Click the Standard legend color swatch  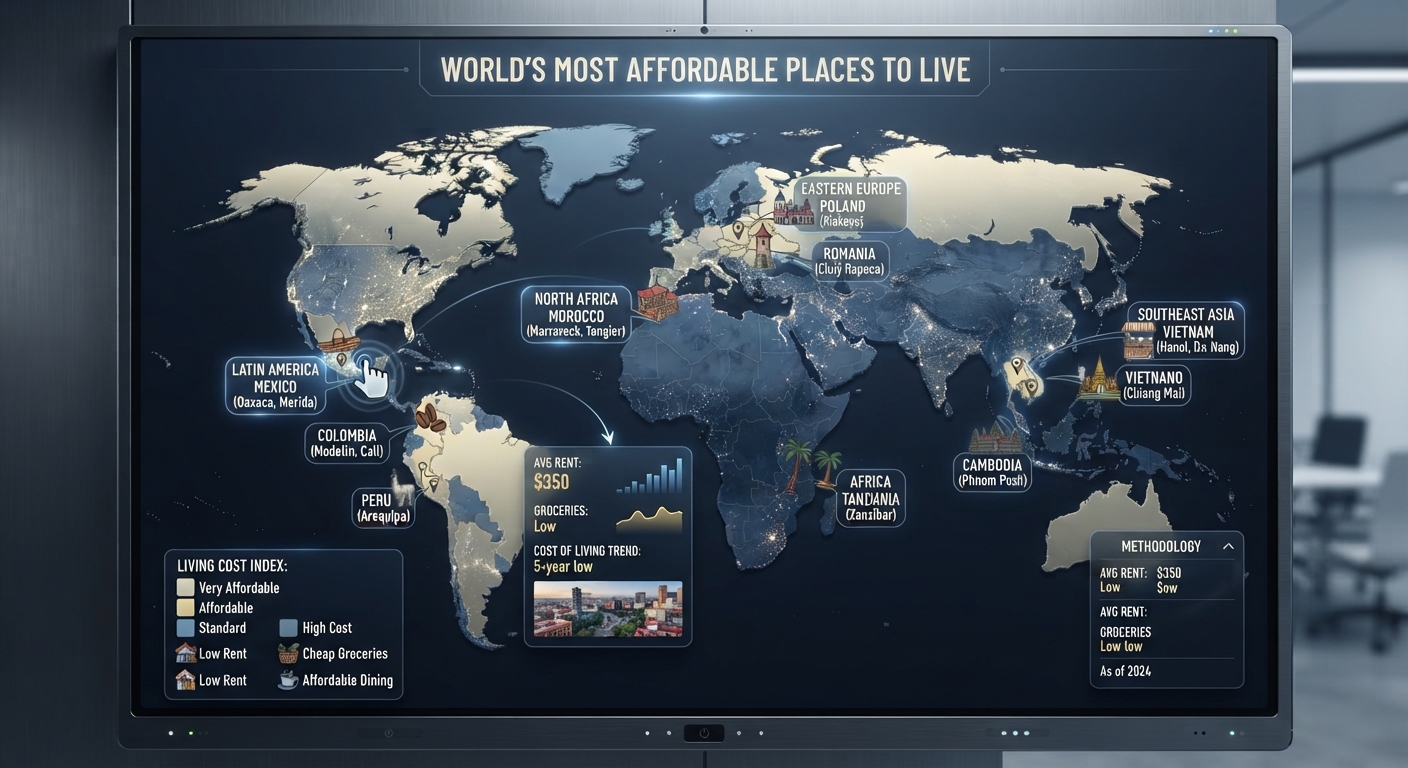click(184, 628)
